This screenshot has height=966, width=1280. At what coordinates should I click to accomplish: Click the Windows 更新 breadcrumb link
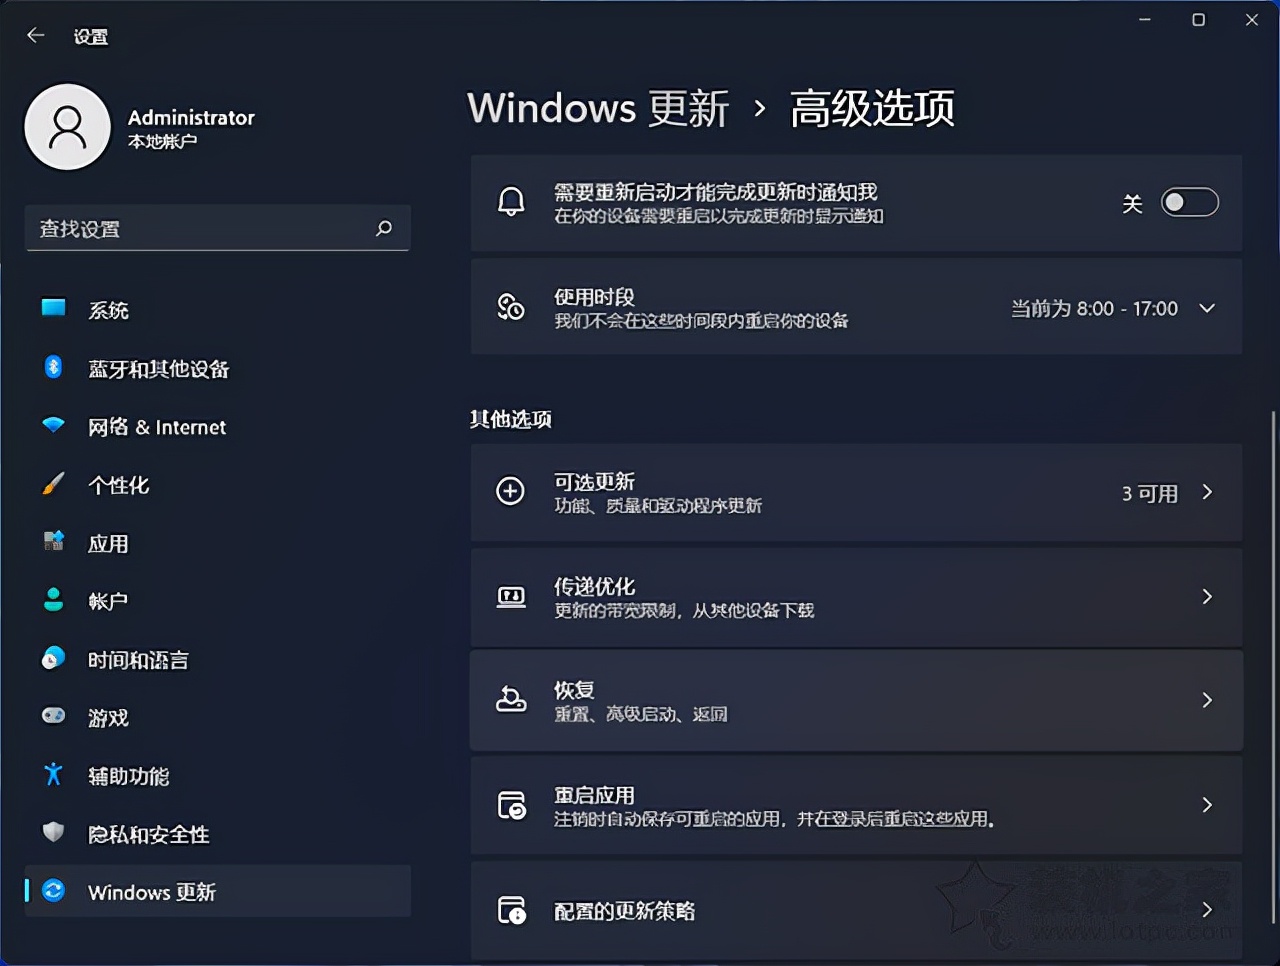coord(598,108)
